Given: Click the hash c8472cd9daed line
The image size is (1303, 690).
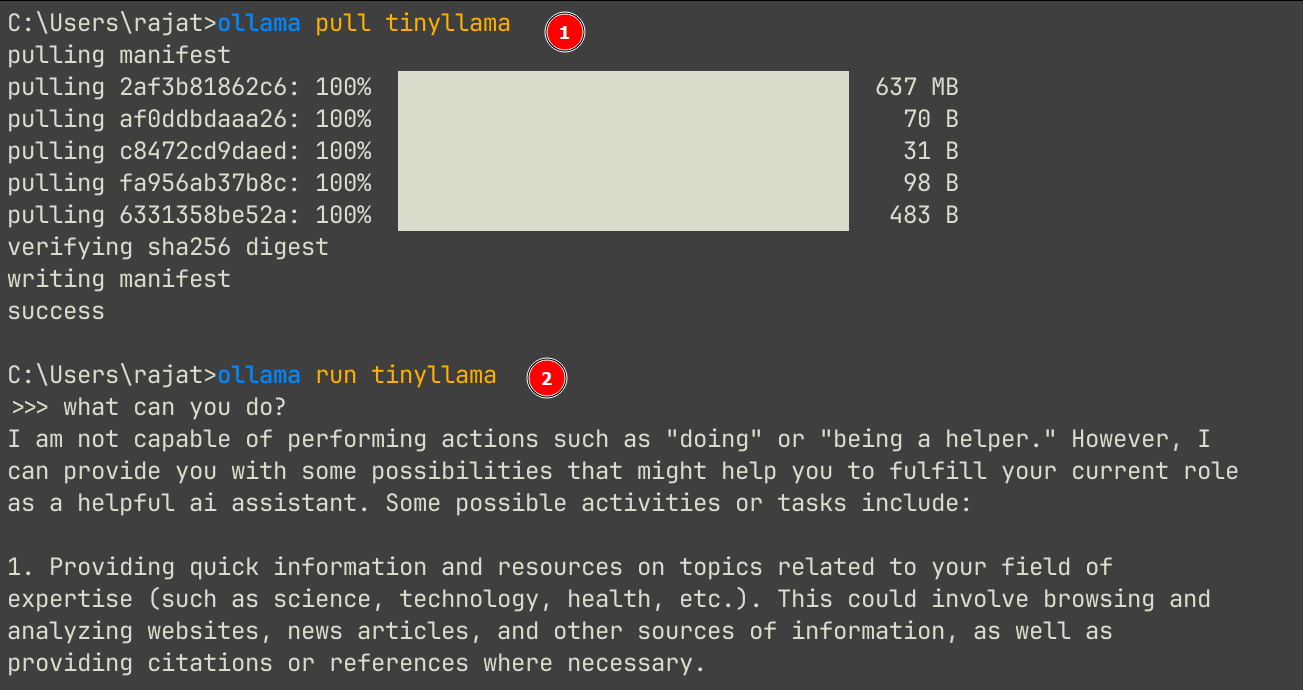Looking at the screenshot, I should click(189, 151).
